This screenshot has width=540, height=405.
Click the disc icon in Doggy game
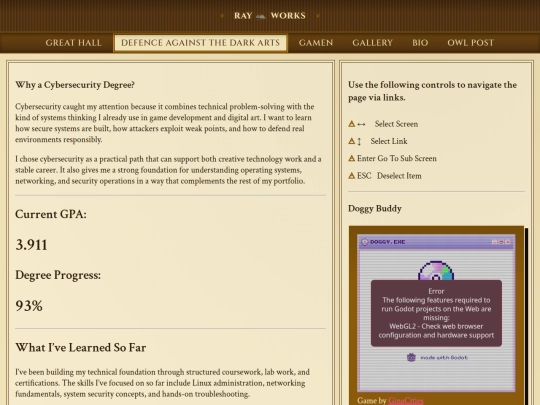tap(436, 271)
